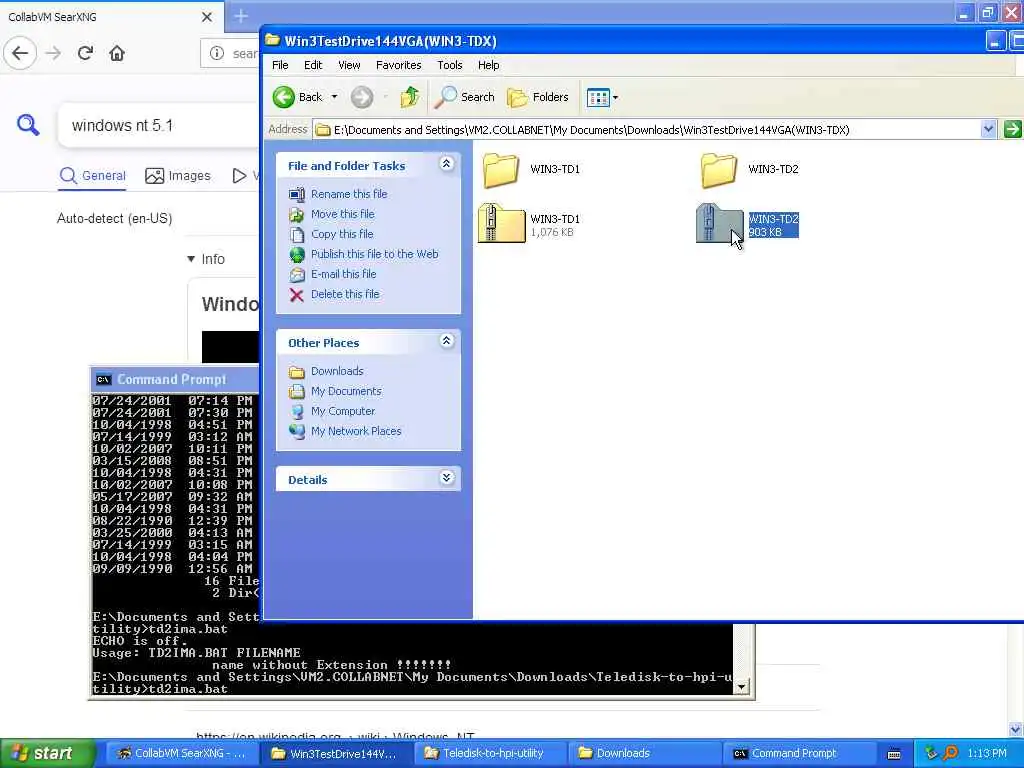Click the green Go arrow beside address bar
Screen dimensions: 1024x768
[1012, 129]
